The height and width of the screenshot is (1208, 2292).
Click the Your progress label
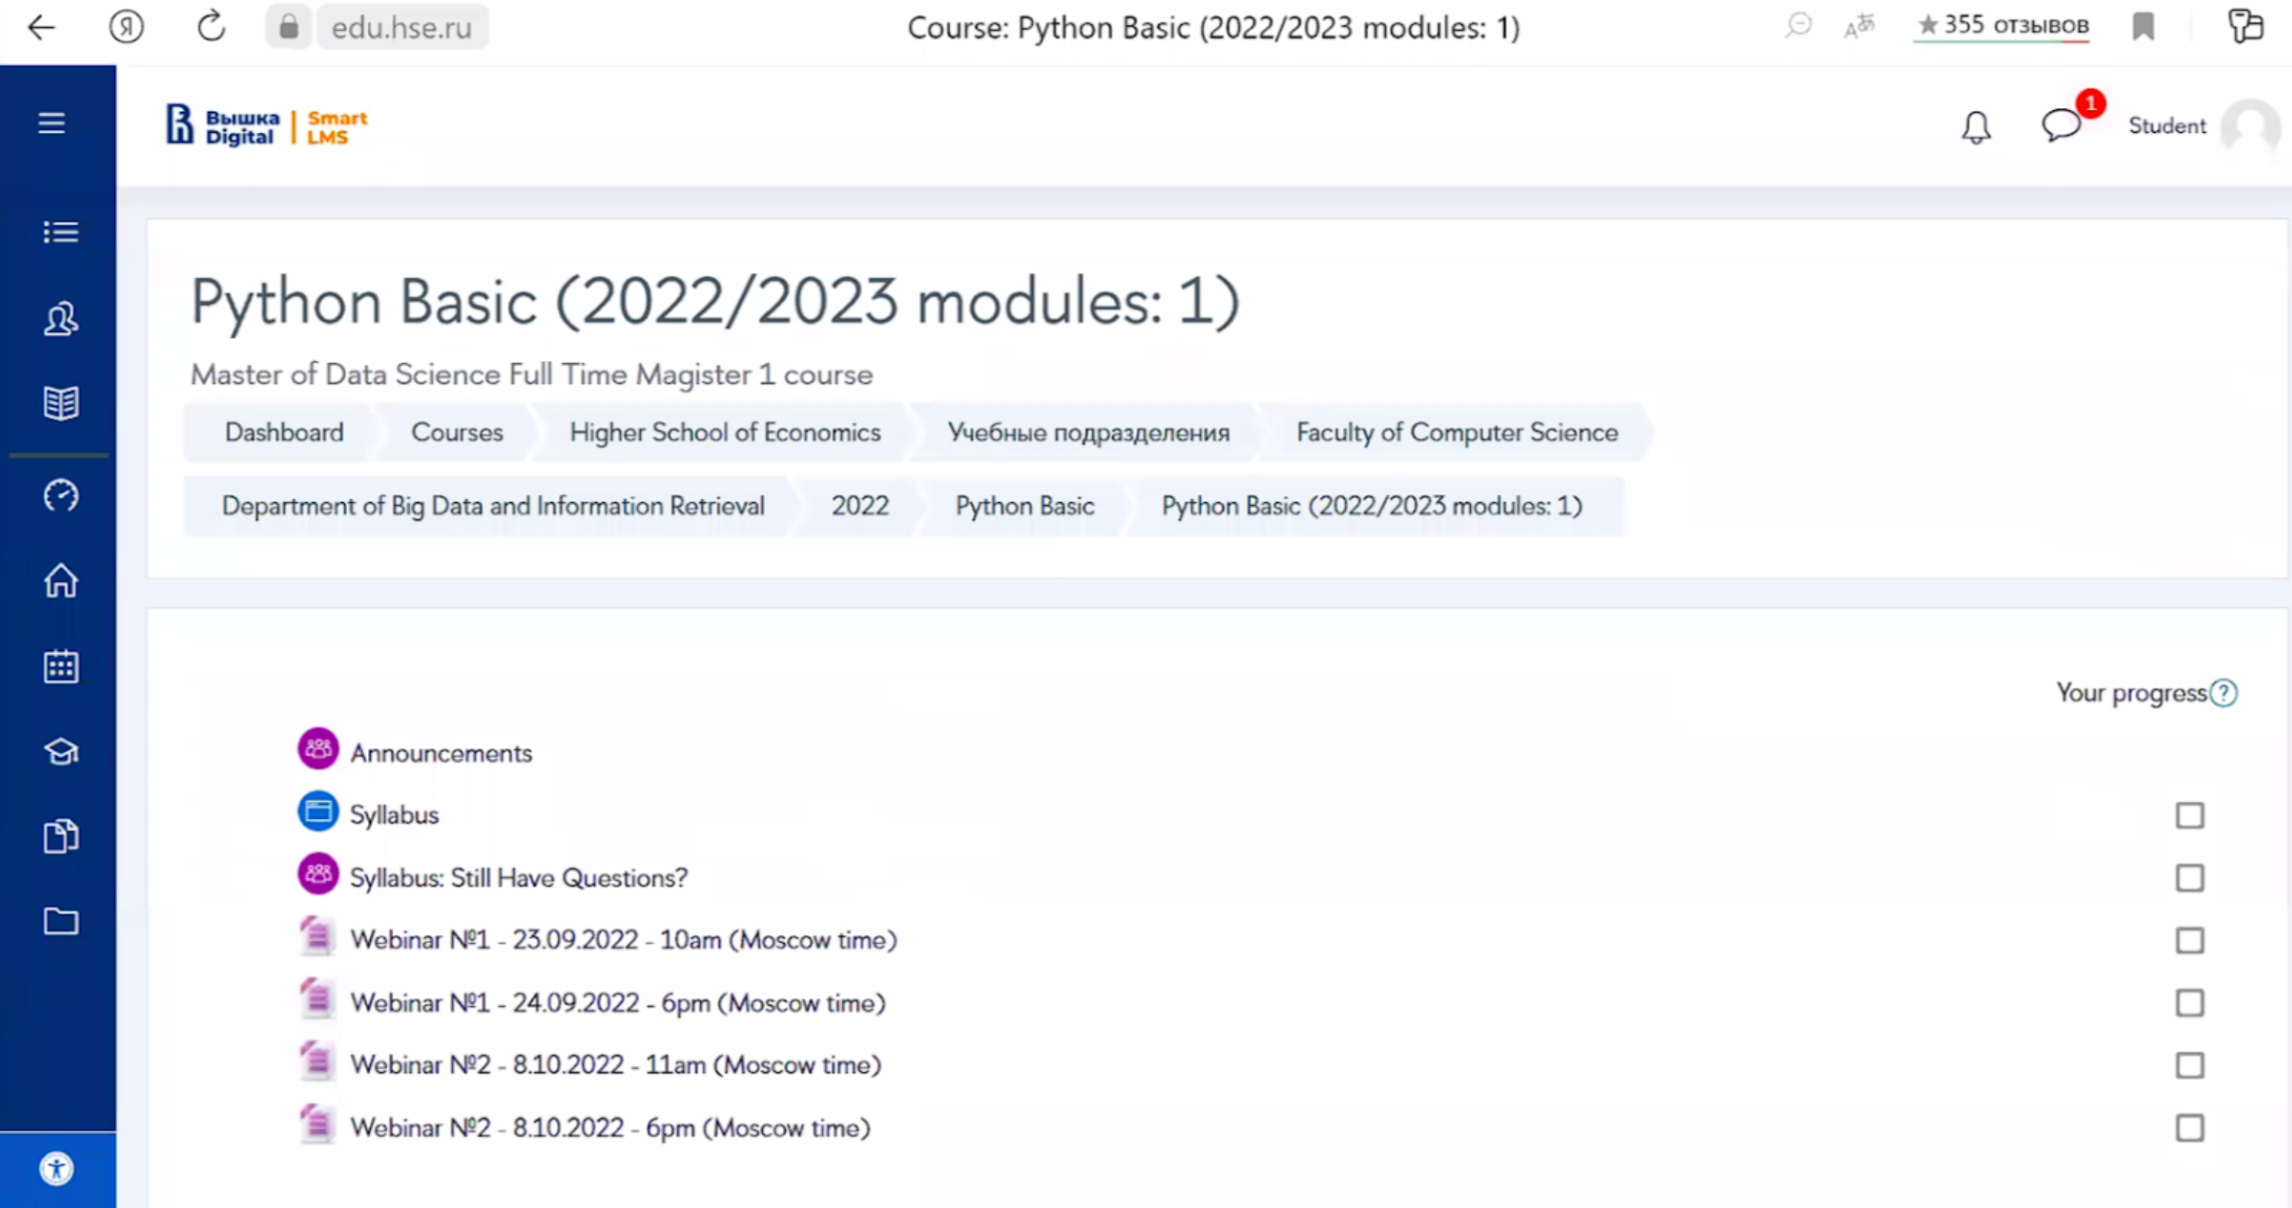(2131, 693)
